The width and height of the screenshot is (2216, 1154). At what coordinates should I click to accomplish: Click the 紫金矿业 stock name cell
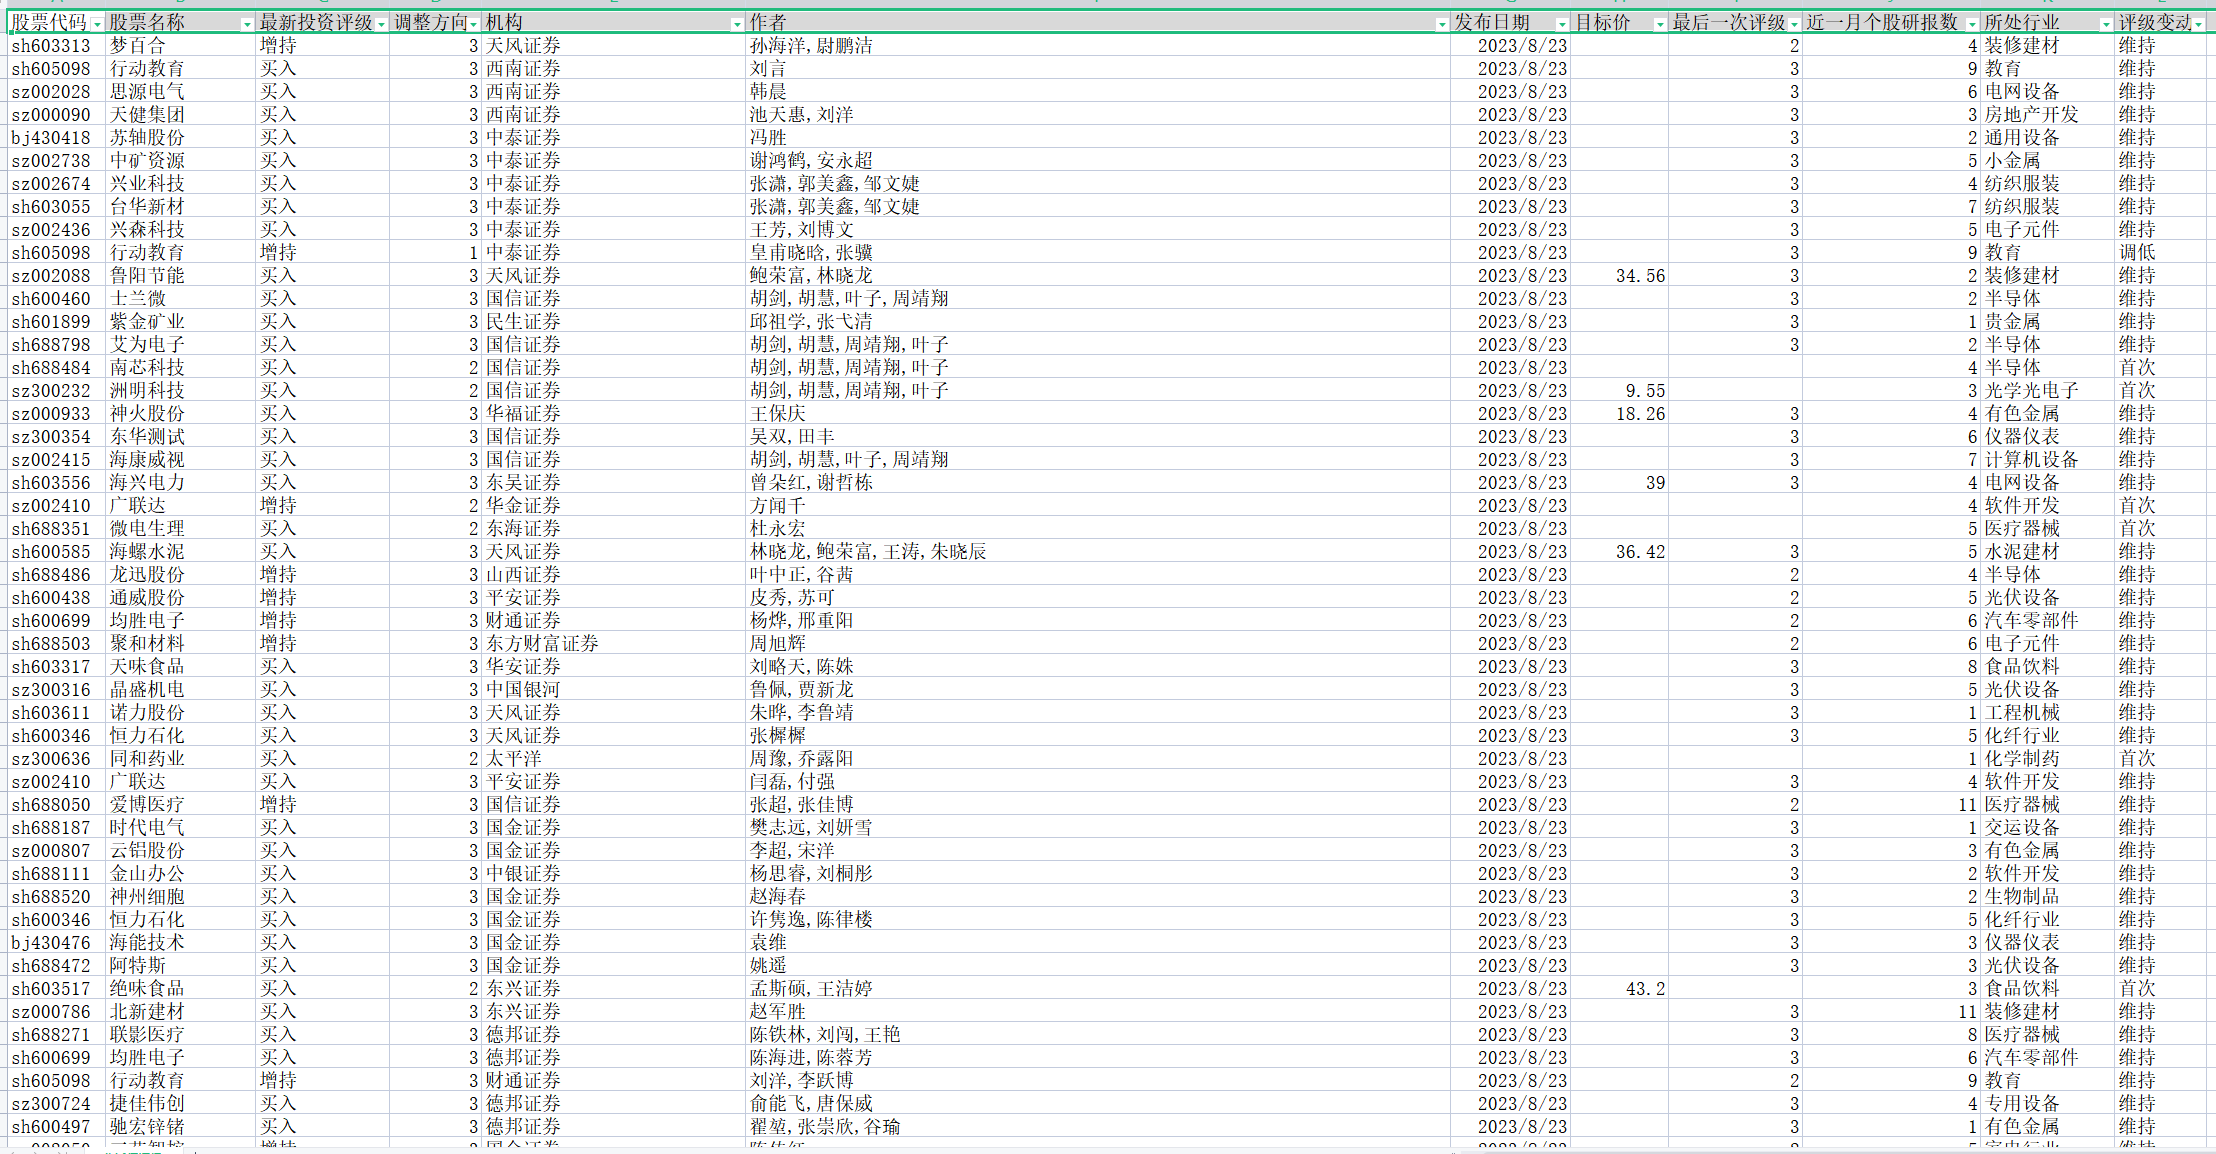[180, 322]
